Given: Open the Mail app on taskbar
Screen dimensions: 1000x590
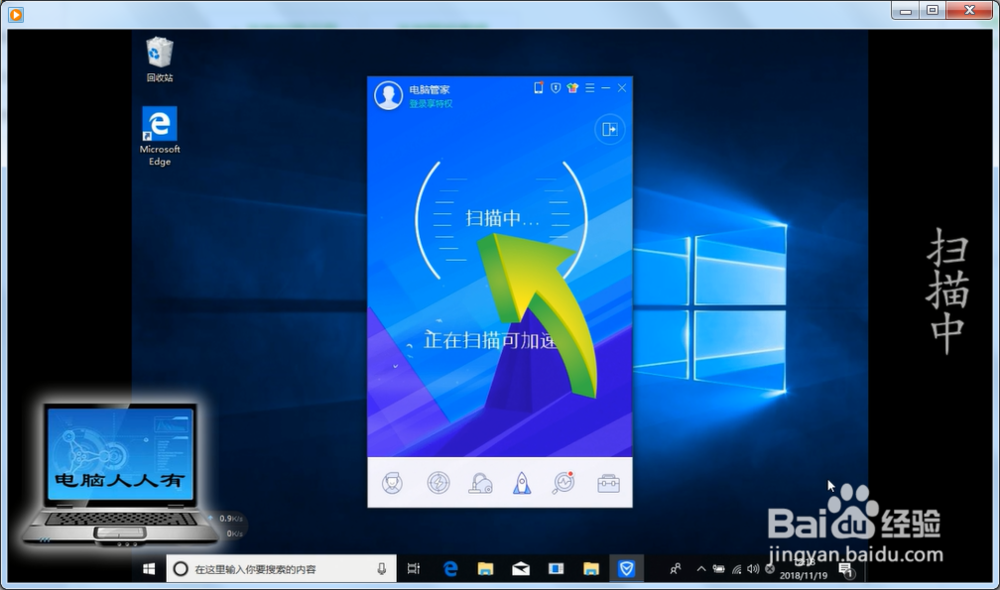Looking at the screenshot, I should click(520, 568).
